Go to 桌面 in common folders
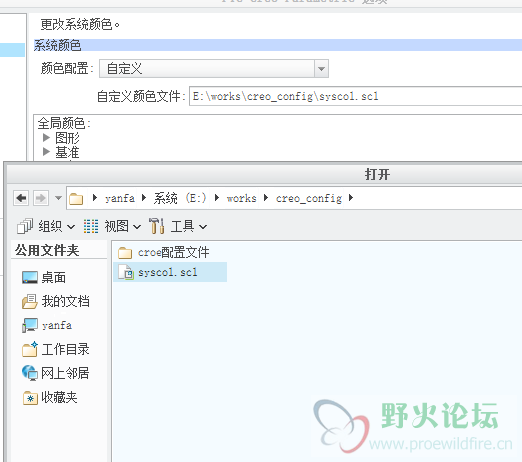Screen dimensions: 522x462 click(x=44, y=277)
